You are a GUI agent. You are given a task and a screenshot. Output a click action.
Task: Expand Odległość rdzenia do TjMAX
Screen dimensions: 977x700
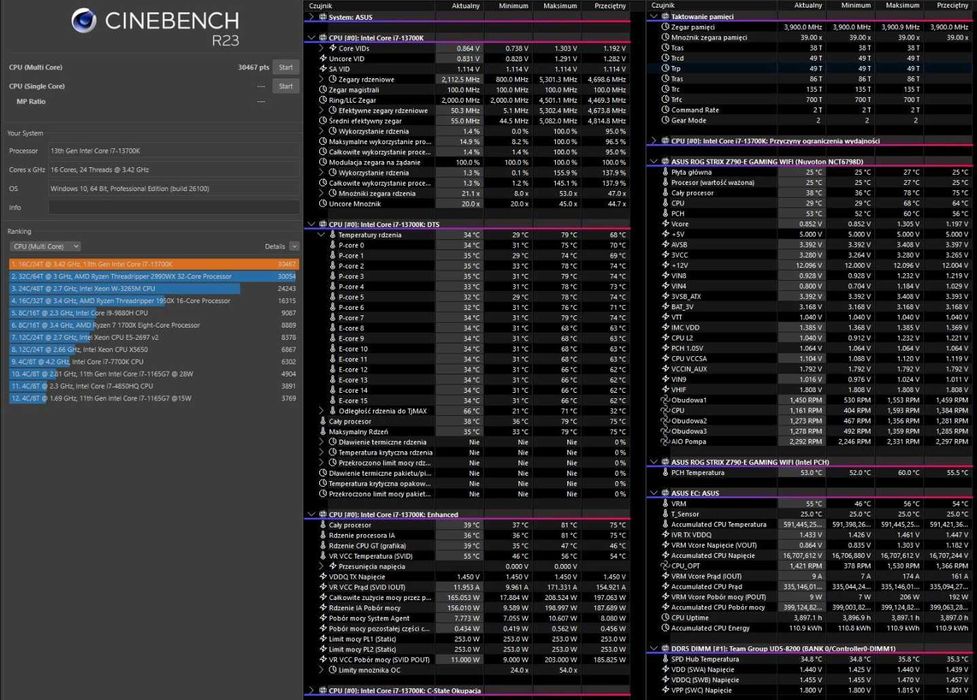[322, 411]
